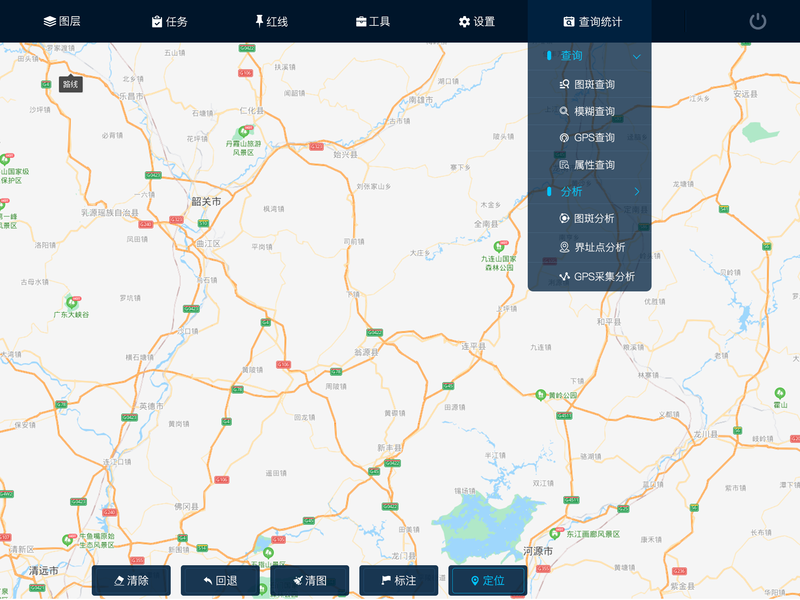Click the 图斑查询 icon
800x600 pixels.
tap(564, 84)
